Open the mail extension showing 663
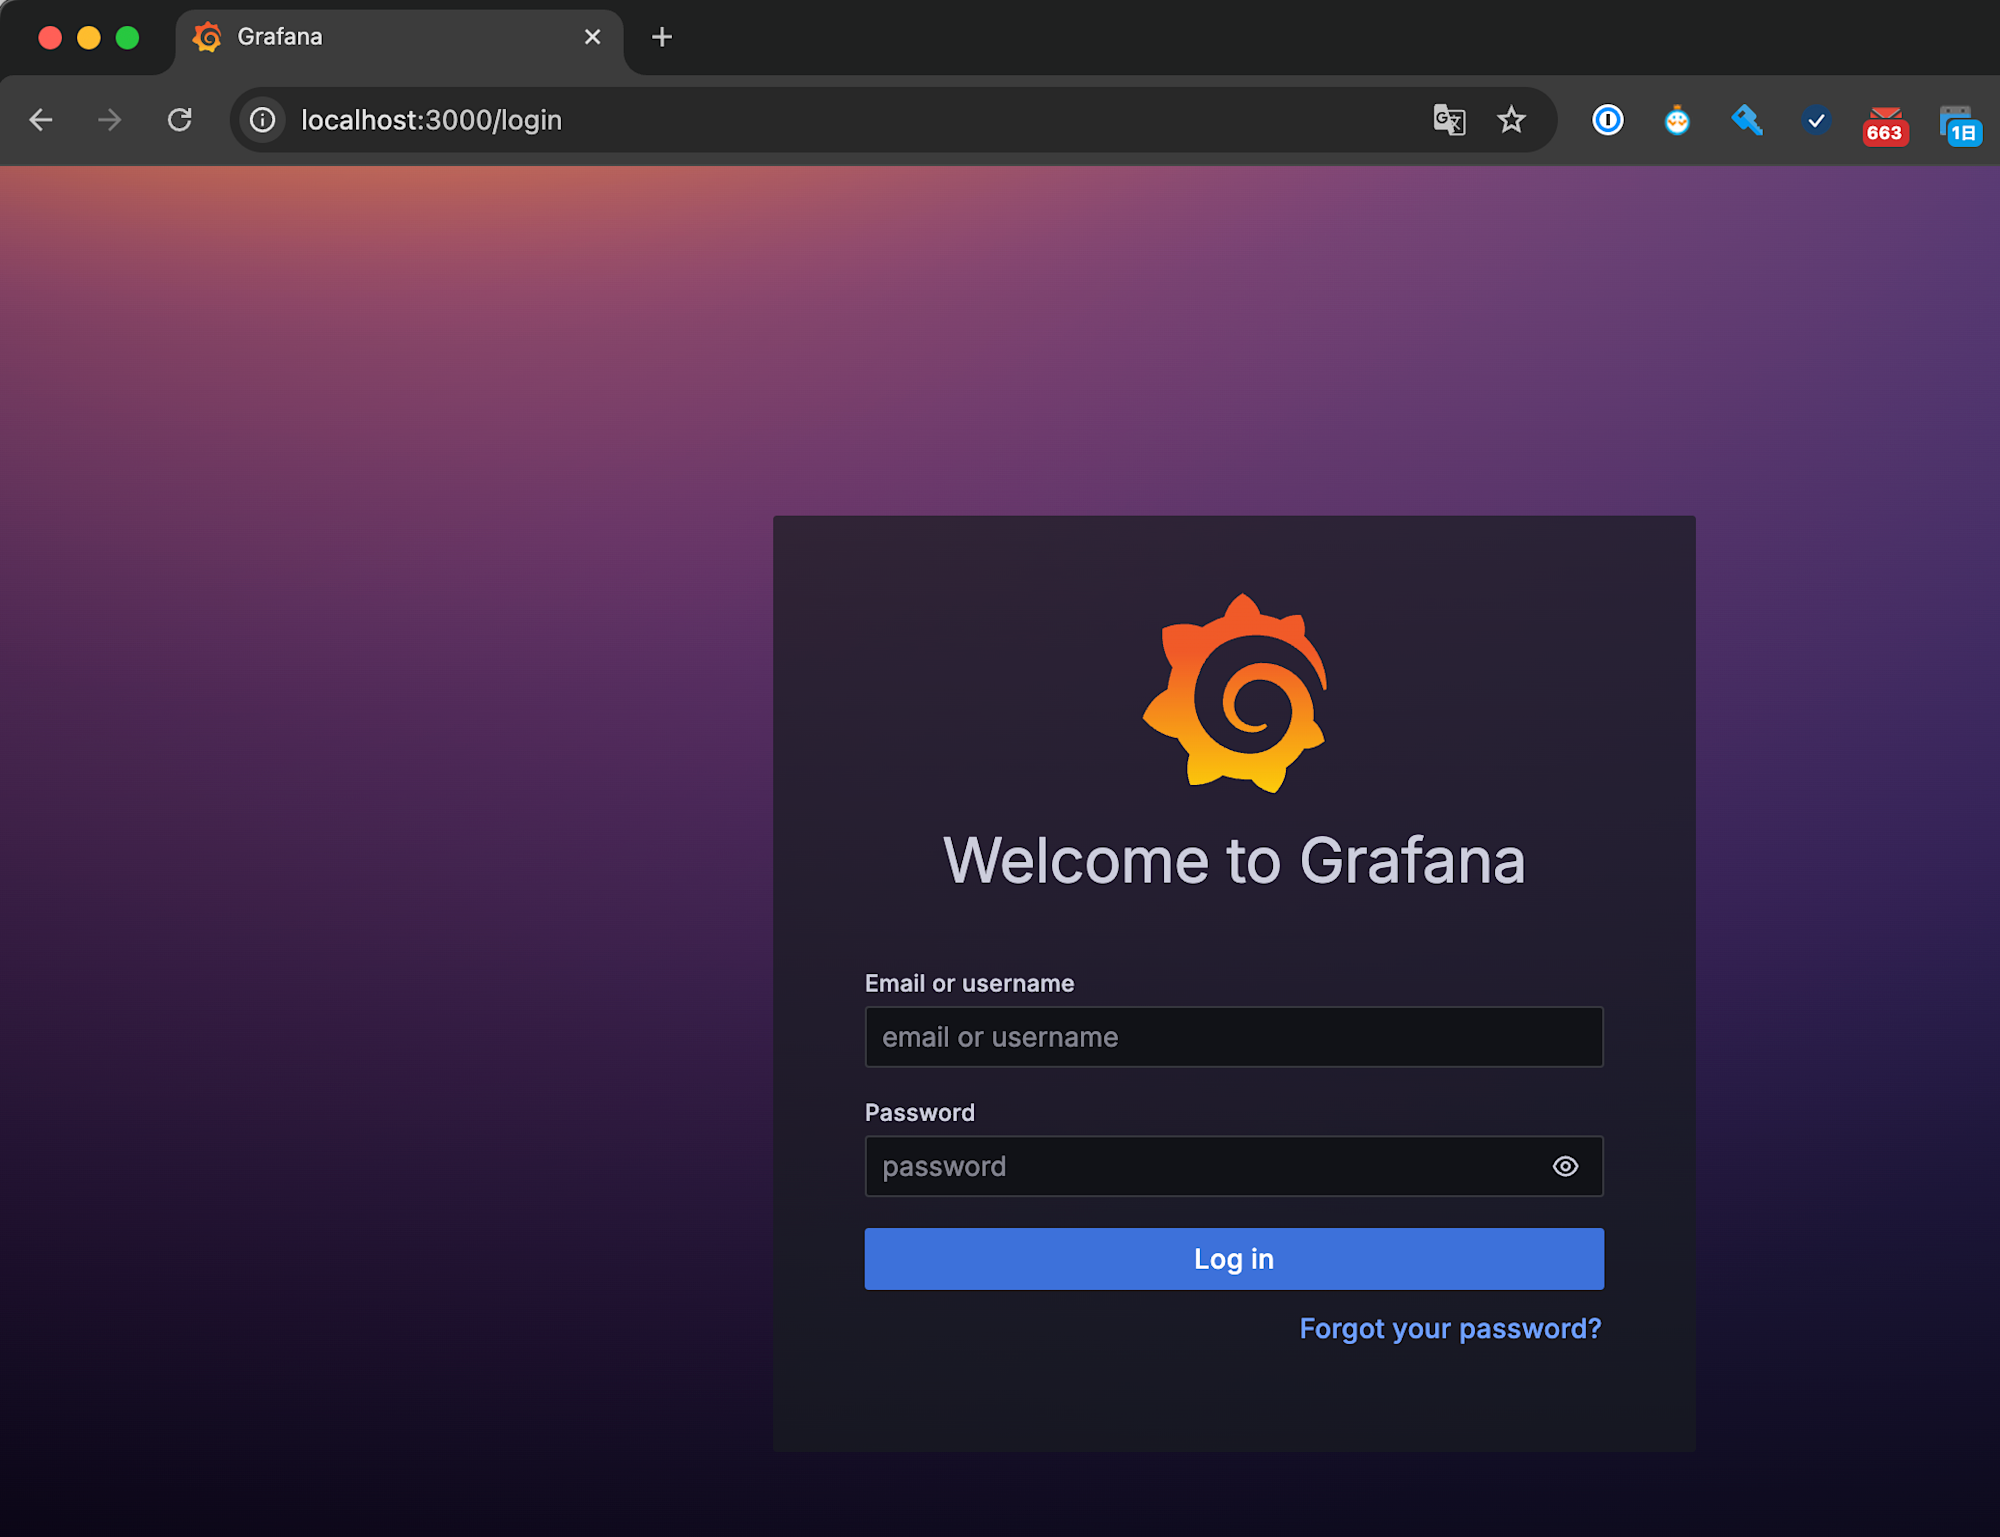The image size is (2000, 1537). (1885, 125)
